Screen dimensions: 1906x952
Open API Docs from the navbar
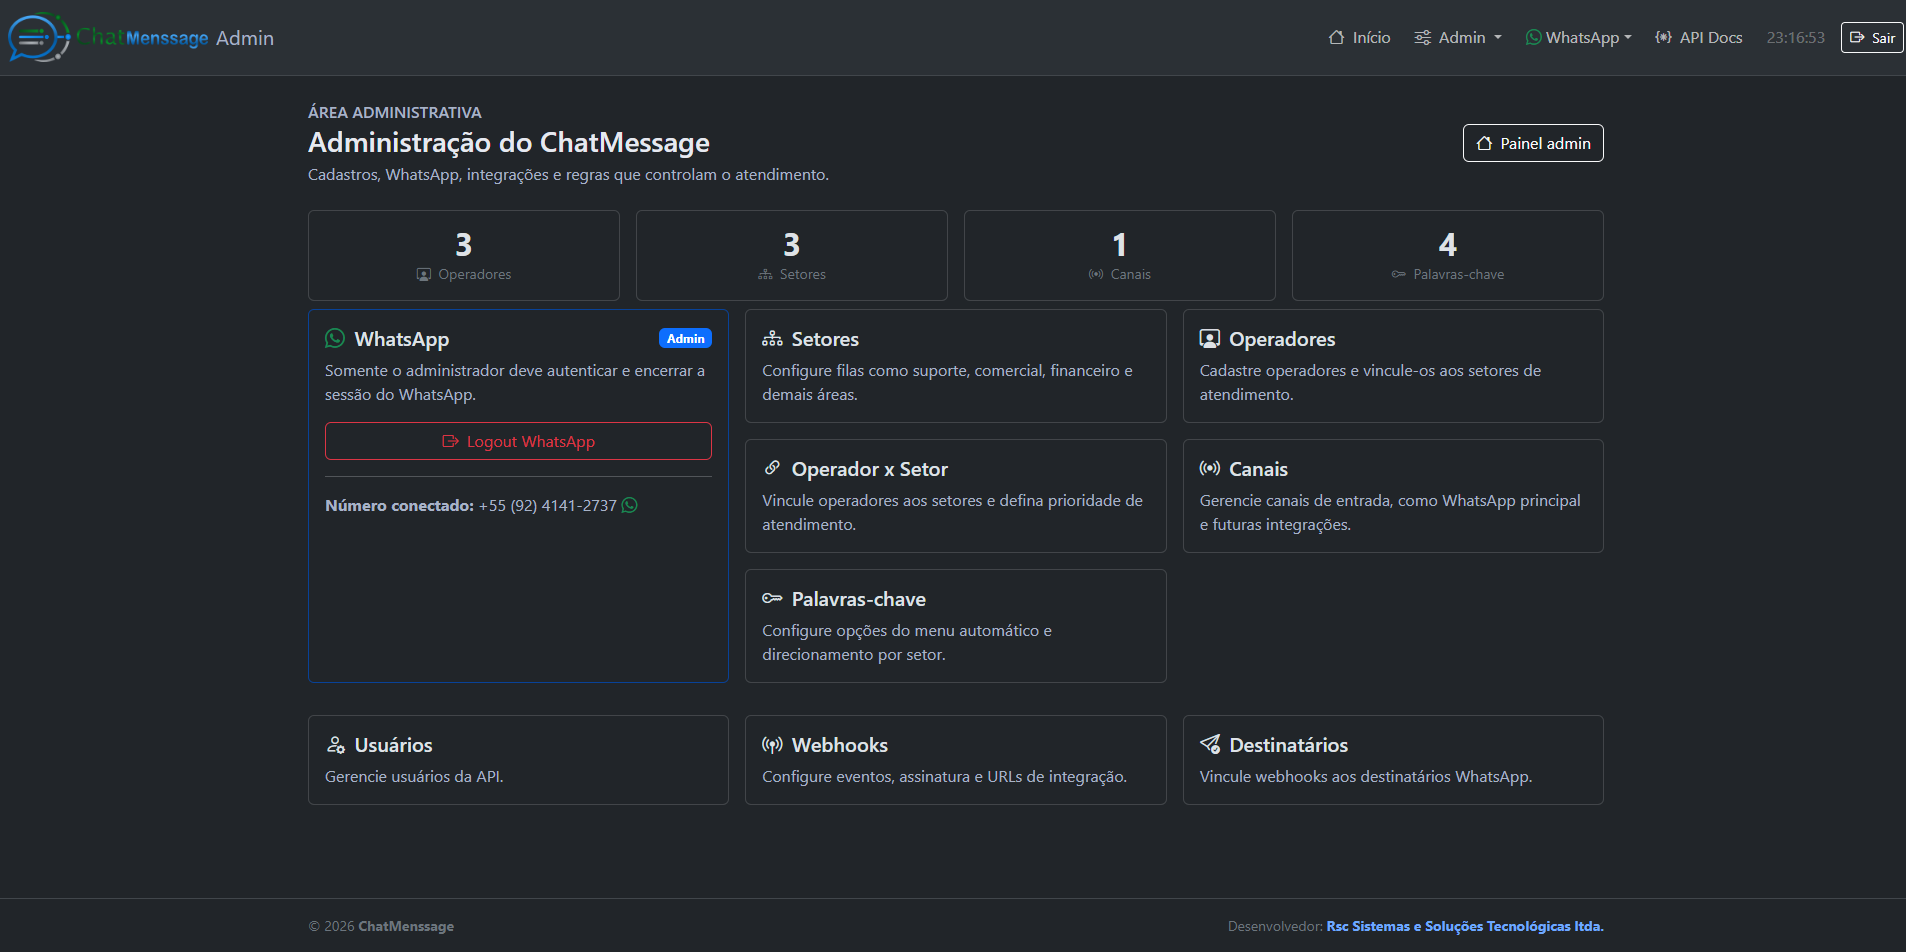tap(1699, 38)
